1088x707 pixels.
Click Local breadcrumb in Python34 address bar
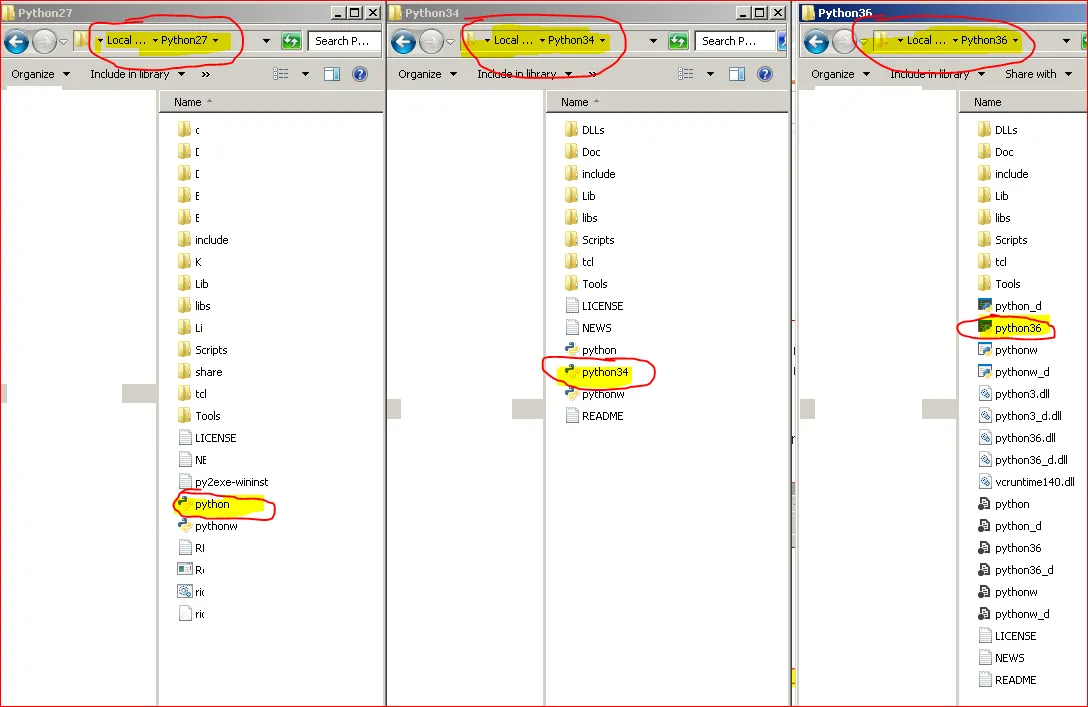tap(513, 40)
